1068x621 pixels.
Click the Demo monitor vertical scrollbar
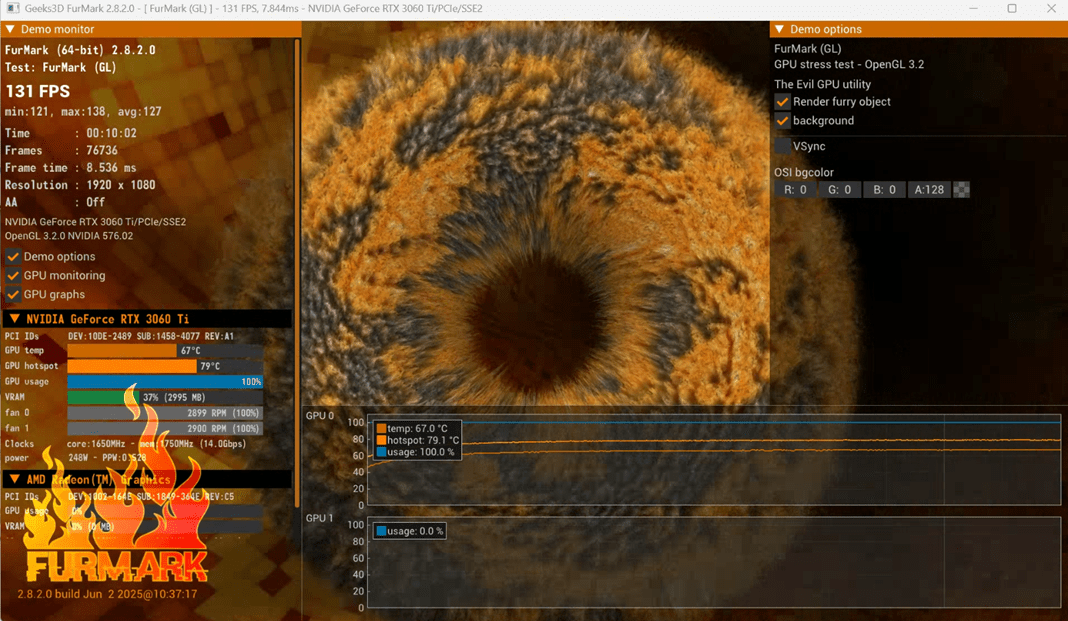[297, 272]
